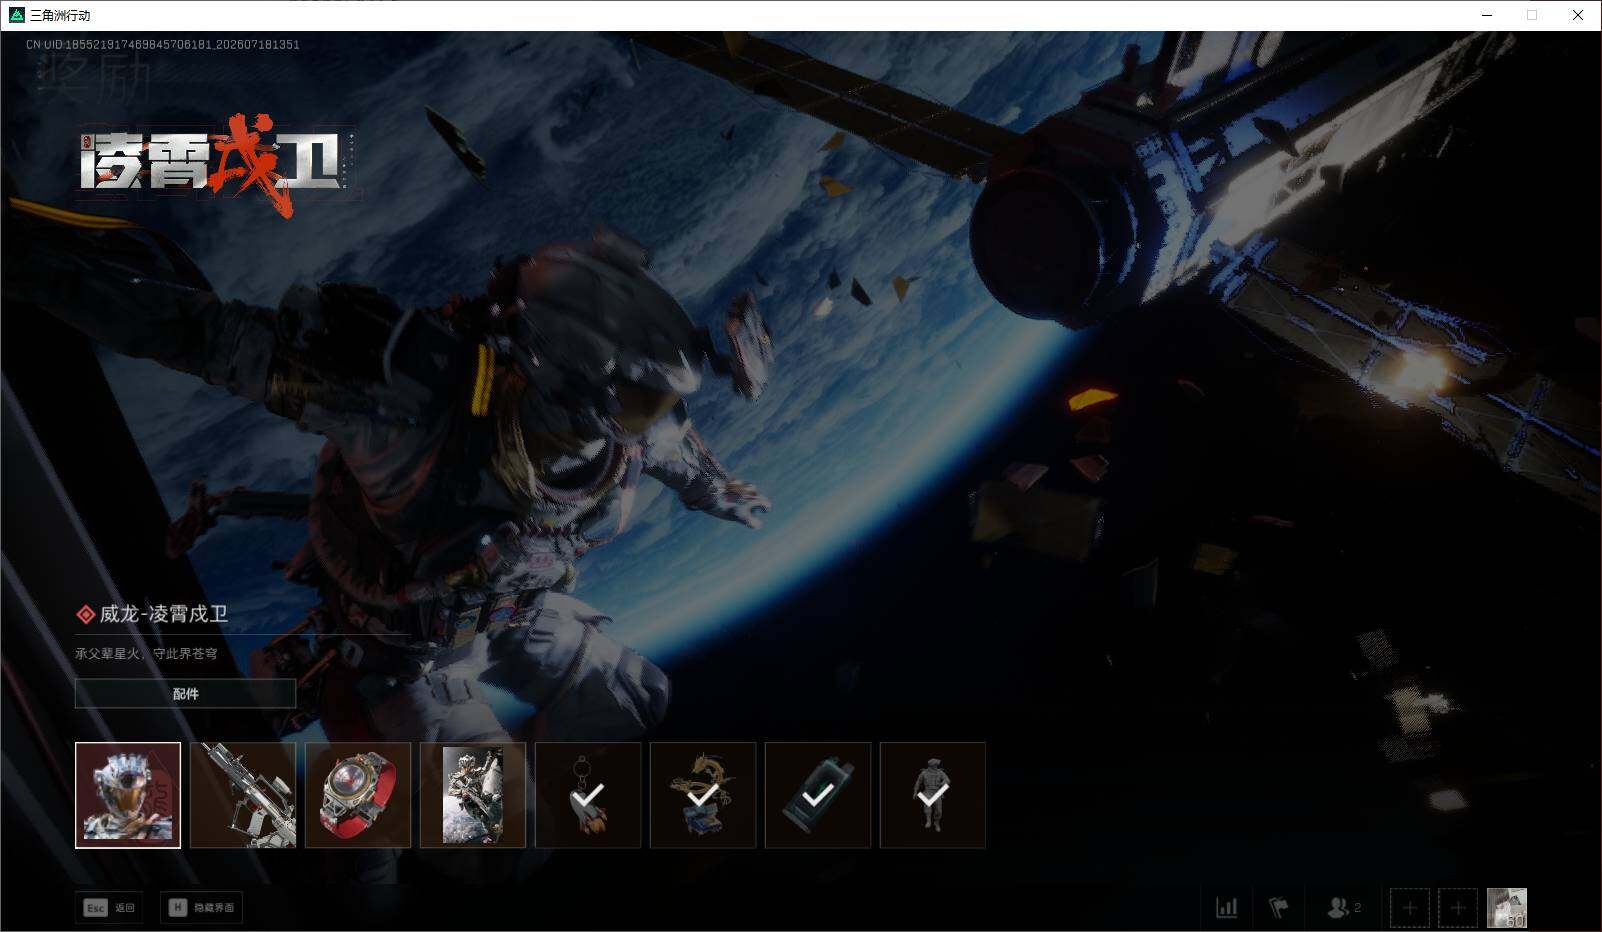
Task: Minimize the 三角洲行动 game window
Action: [x=1487, y=15]
